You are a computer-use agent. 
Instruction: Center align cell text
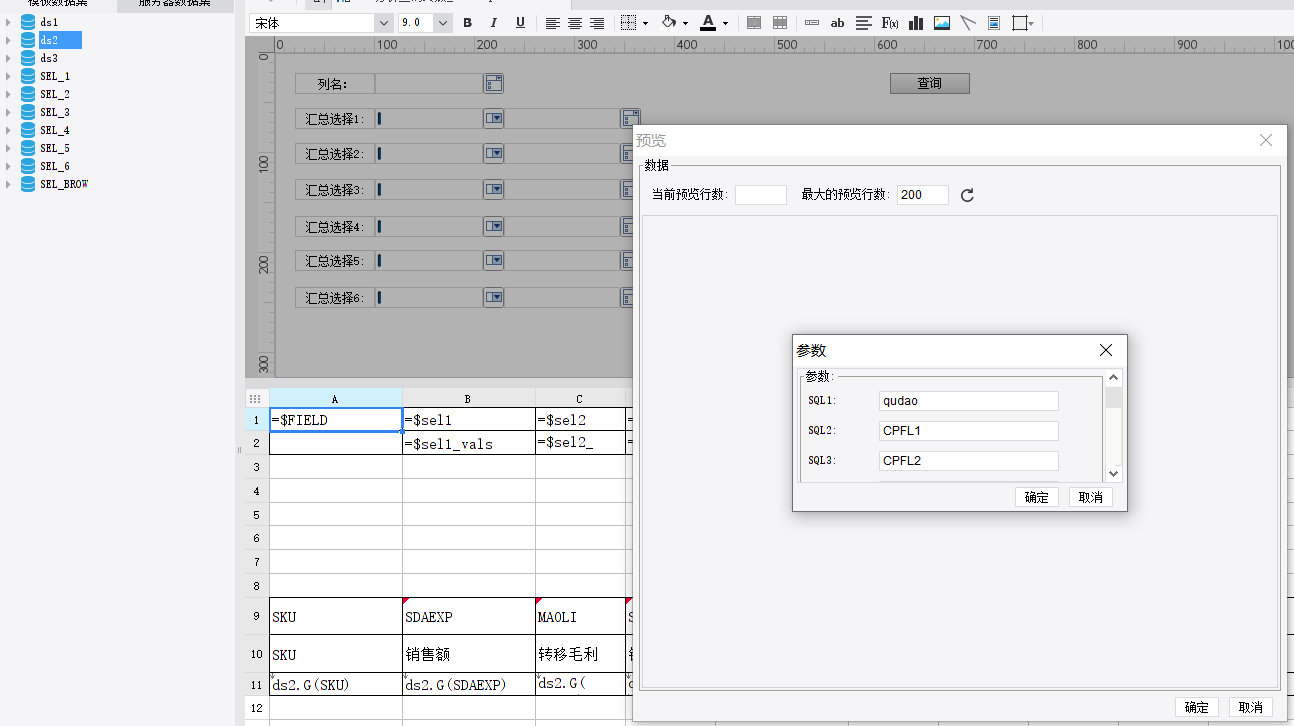tap(575, 23)
